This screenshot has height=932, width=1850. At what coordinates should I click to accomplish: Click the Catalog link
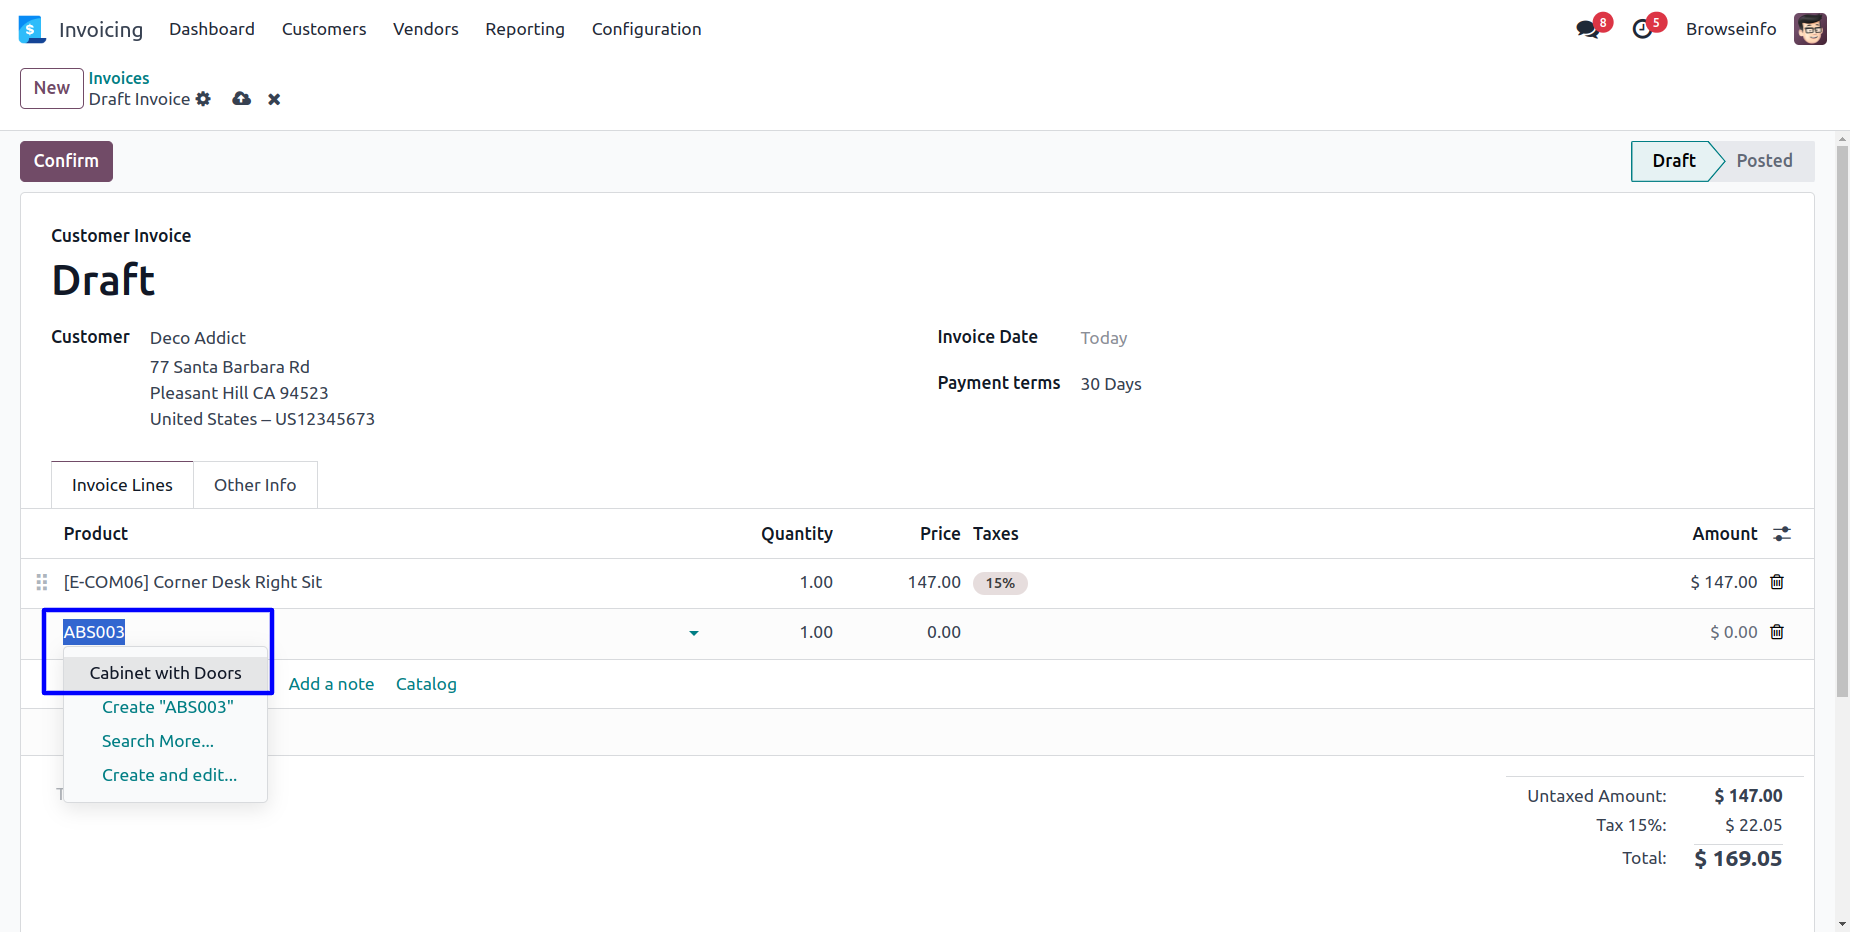(x=426, y=684)
